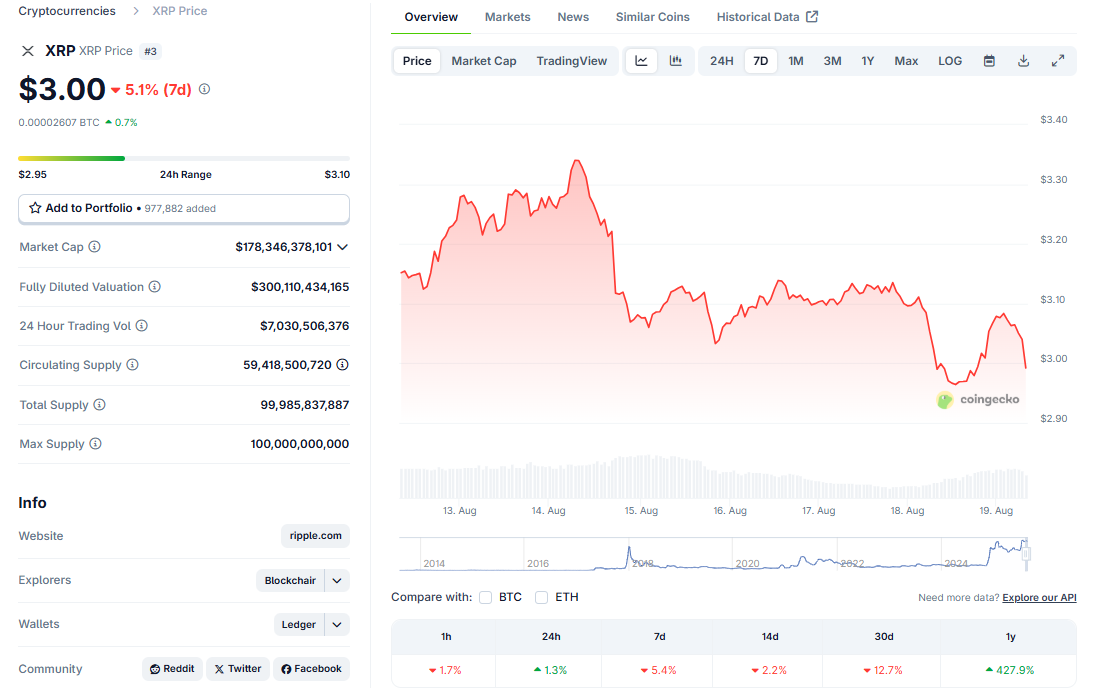
Task: Open Blockchair explorer link
Action: (x=290, y=581)
